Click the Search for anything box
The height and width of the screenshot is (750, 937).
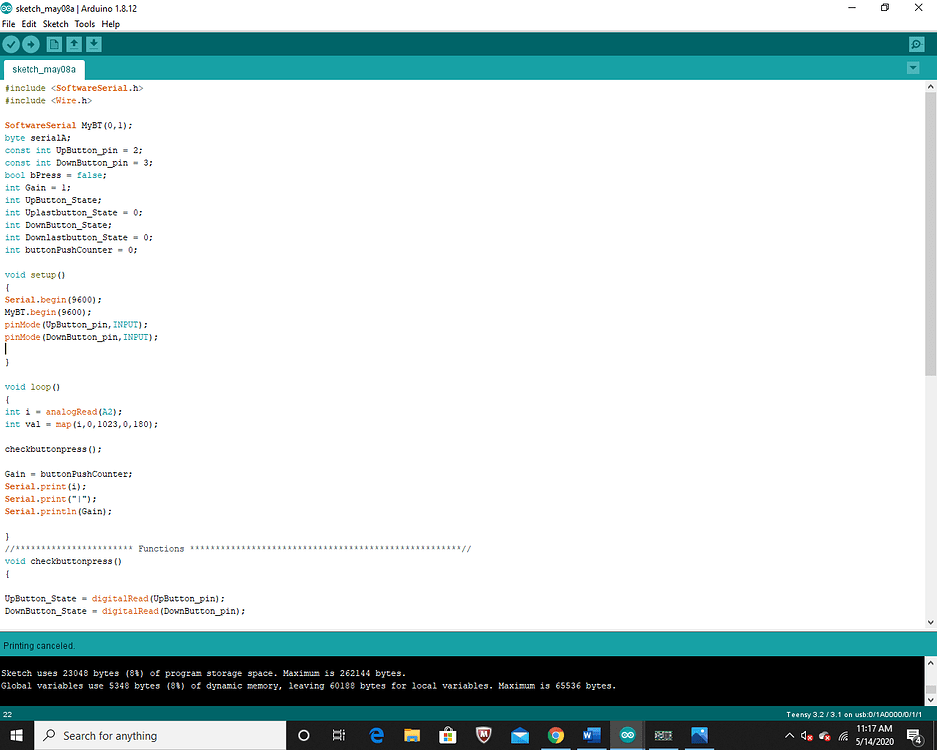(x=160, y=735)
